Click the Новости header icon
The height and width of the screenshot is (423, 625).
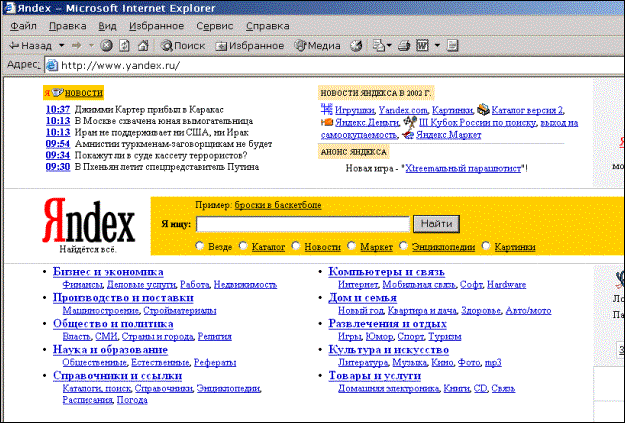pos(58,92)
